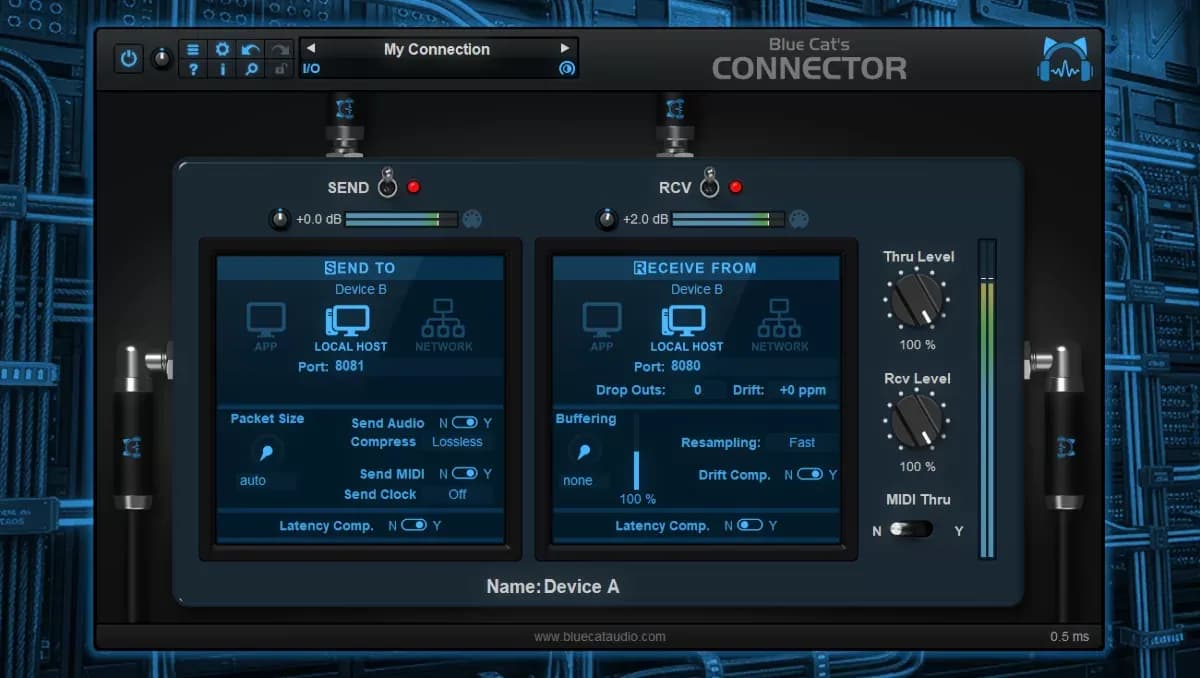Click the I/O label in preset bar
The image size is (1200, 678).
point(312,68)
